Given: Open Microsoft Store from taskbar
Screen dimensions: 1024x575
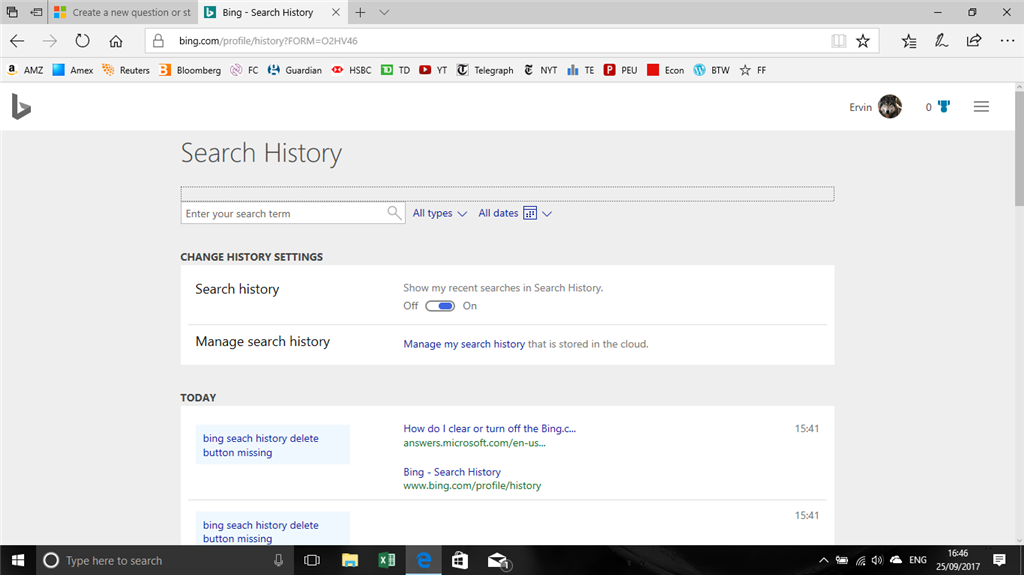Looking at the screenshot, I should coord(460,560).
